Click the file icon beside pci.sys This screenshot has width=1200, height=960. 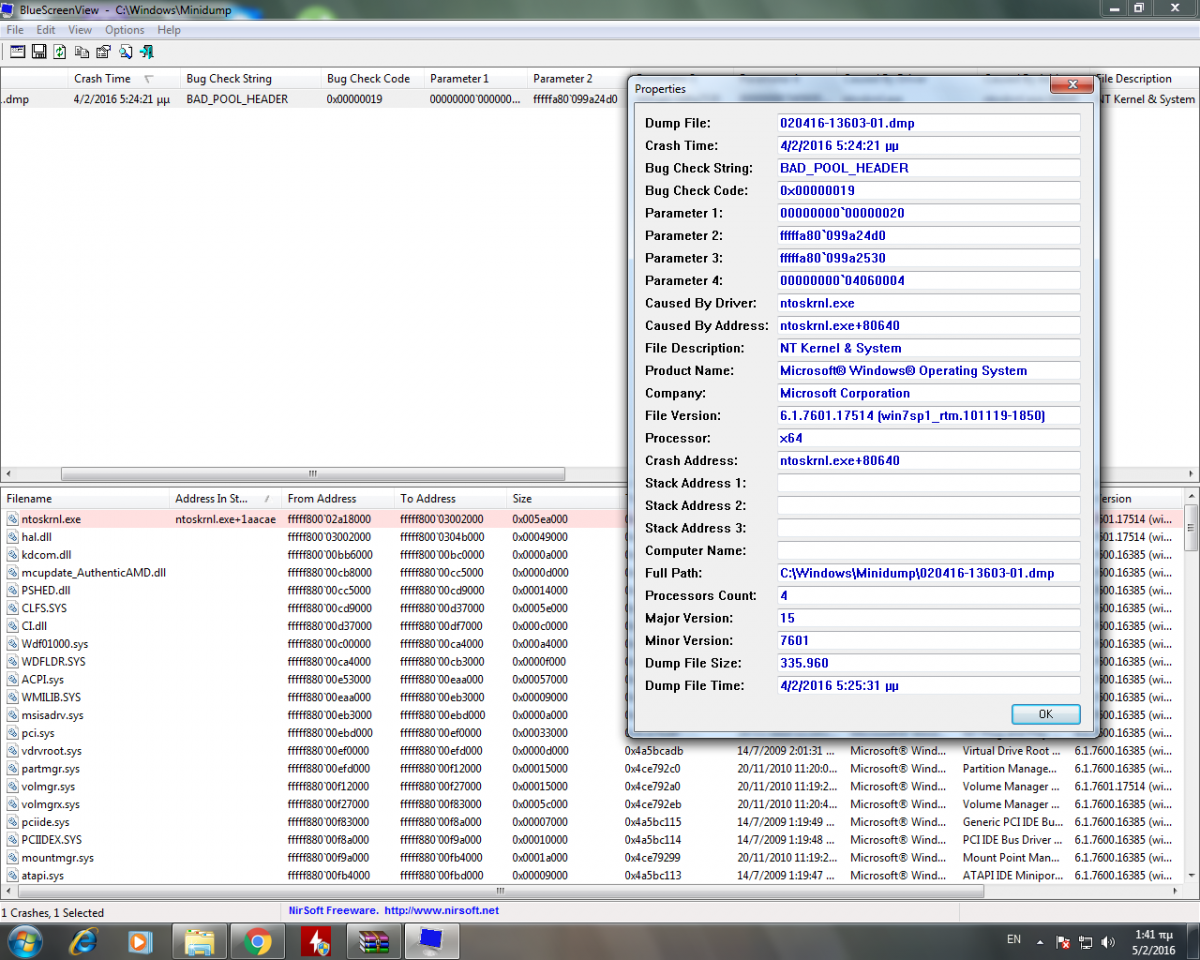point(12,733)
